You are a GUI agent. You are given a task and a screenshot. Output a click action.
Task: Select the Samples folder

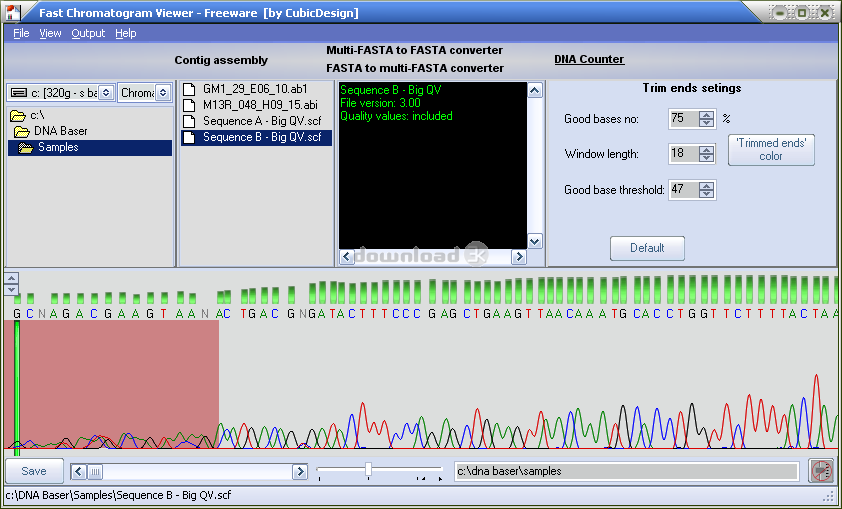point(58,147)
